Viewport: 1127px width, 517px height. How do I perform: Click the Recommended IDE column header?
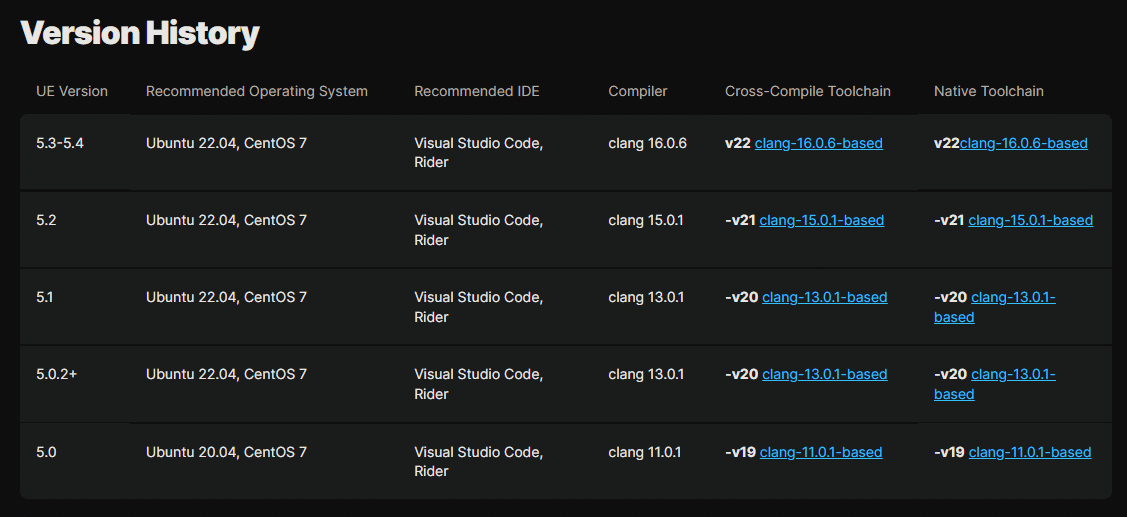pyautogui.click(x=477, y=91)
